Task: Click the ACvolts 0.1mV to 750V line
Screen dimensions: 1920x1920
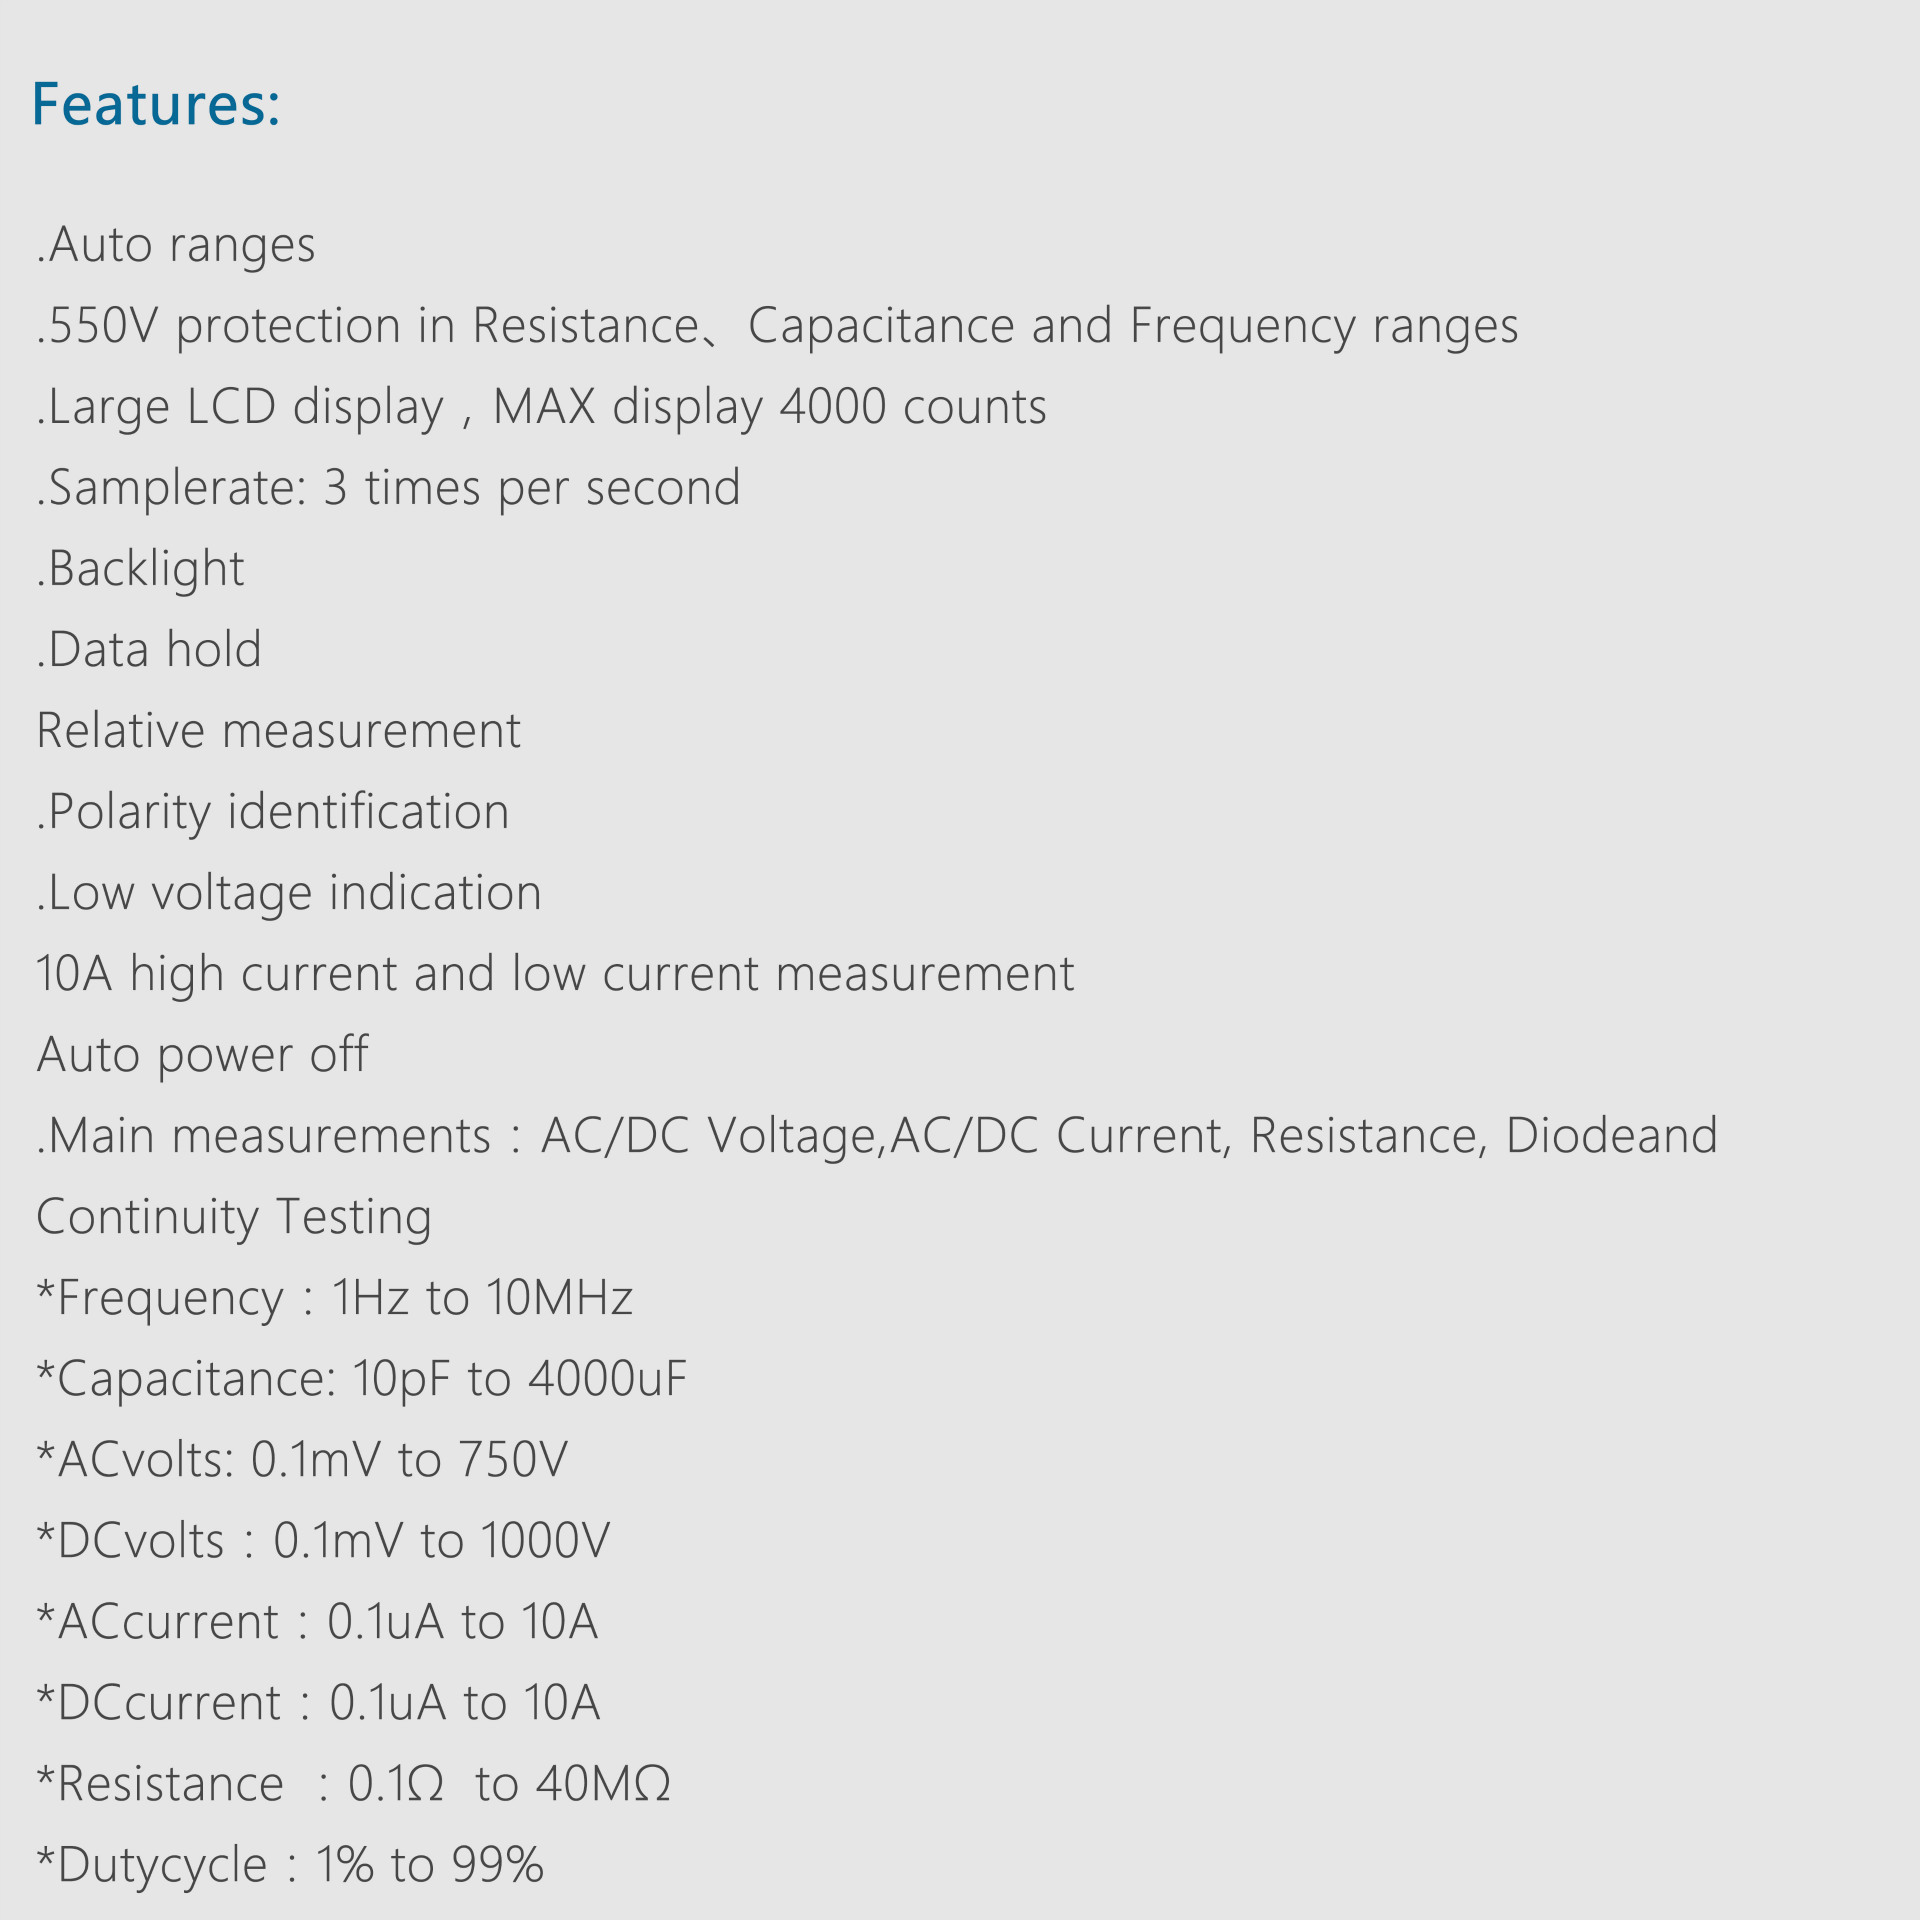Action: (x=302, y=1460)
